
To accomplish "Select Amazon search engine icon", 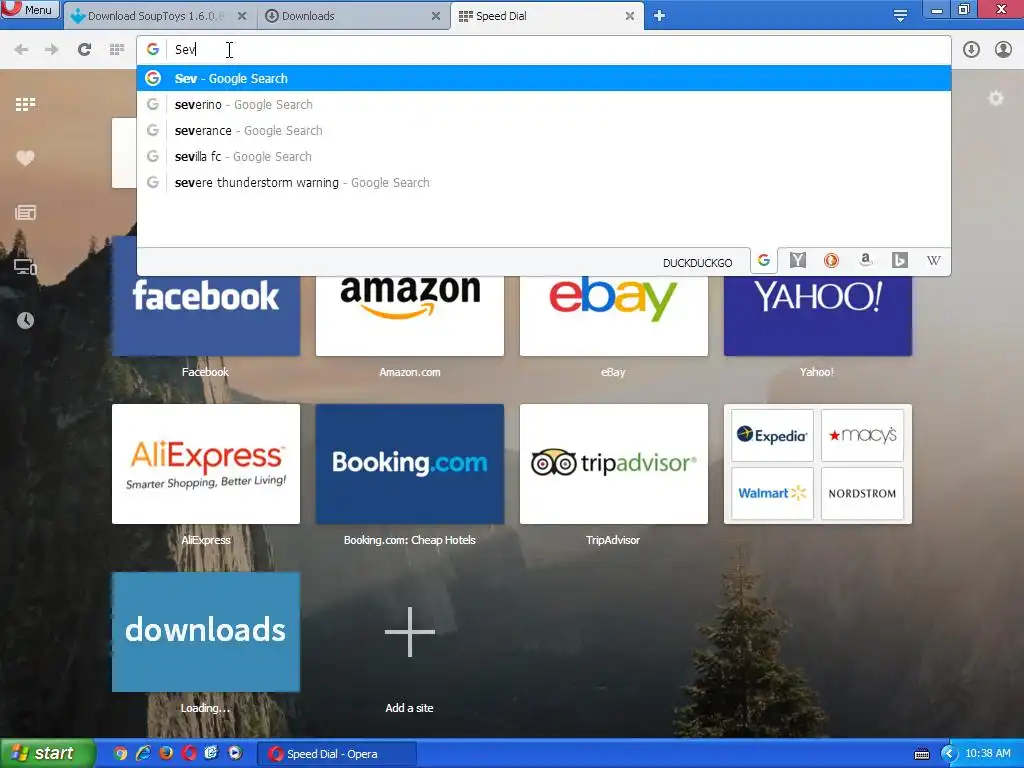I will 865,261.
